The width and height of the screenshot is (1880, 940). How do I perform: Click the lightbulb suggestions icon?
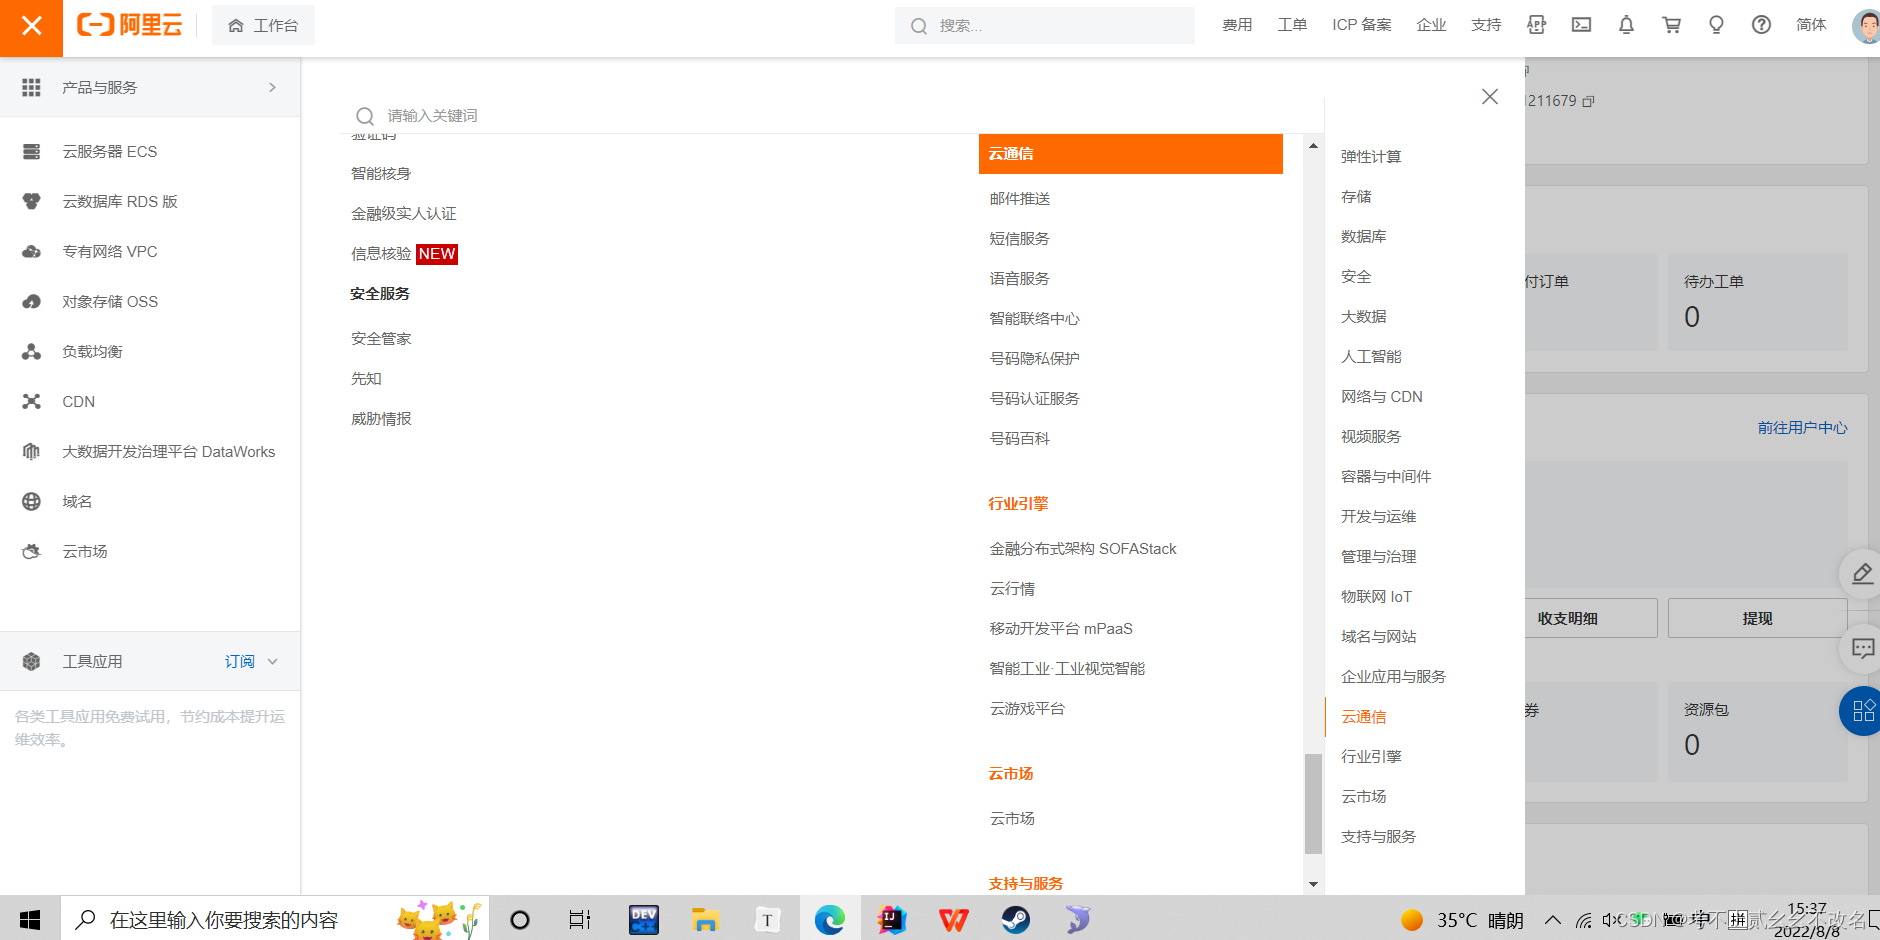pyautogui.click(x=1716, y=25)
